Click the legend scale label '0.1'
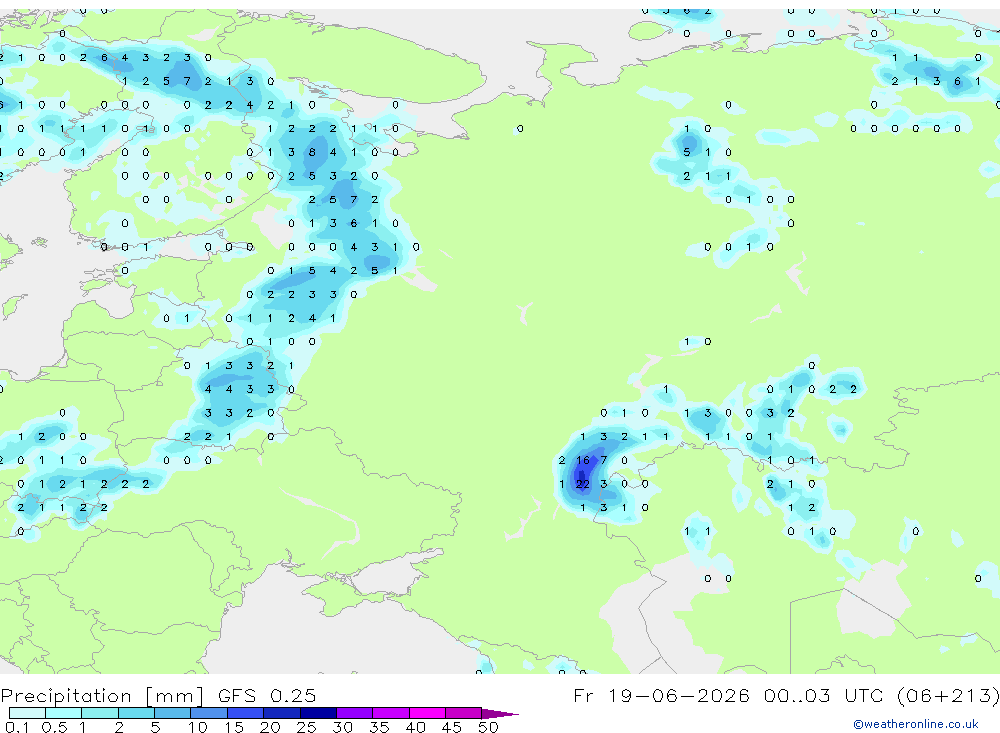1000x733 pixels. point(17,727)
